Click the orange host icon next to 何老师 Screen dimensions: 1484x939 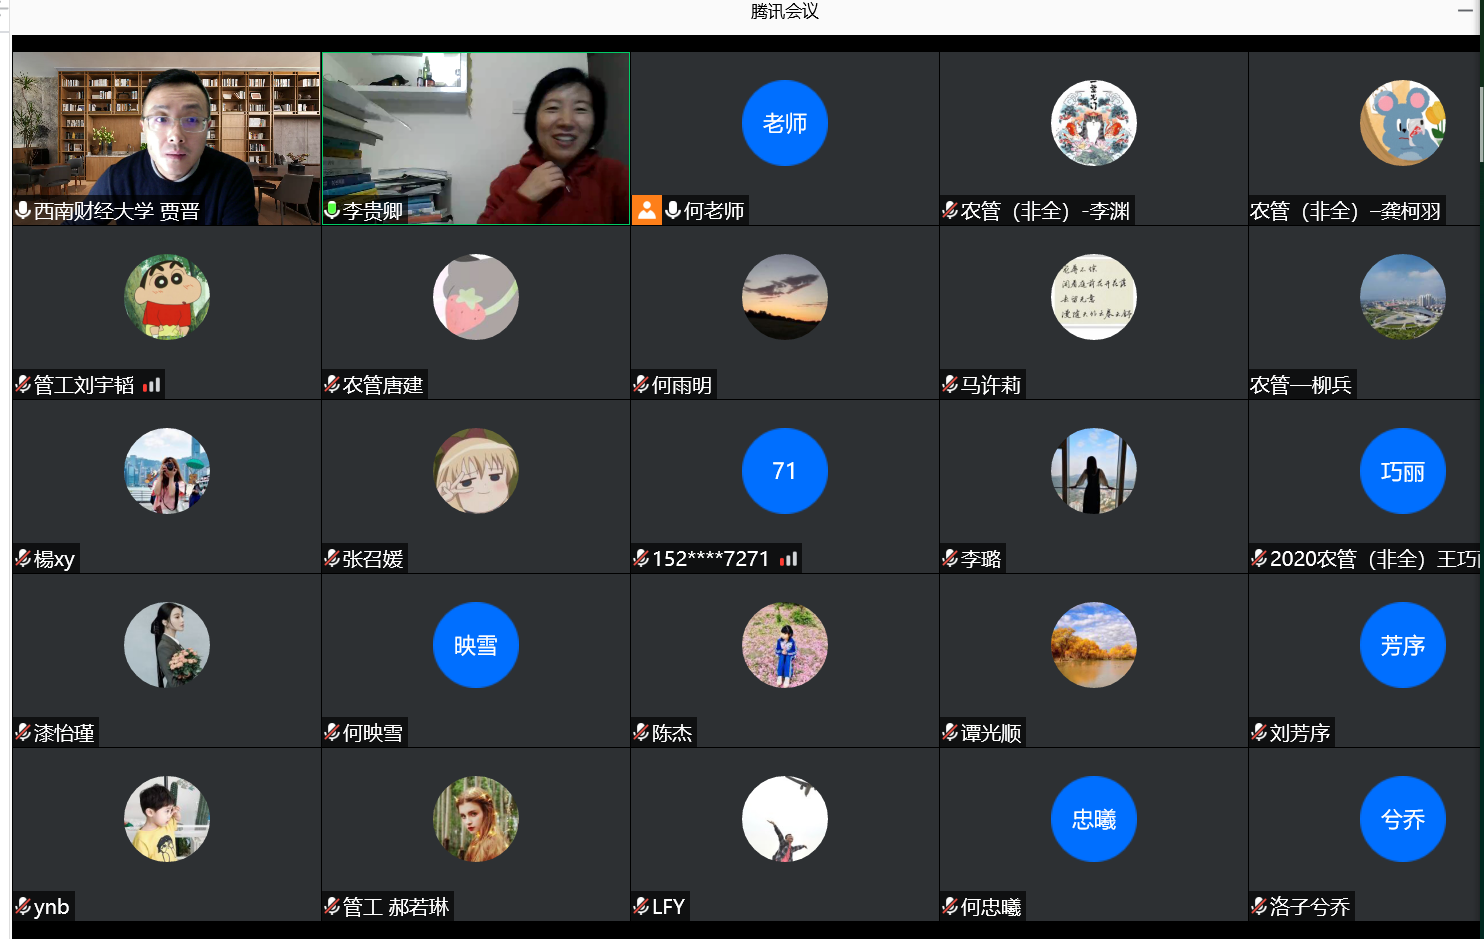tap(647, 210)
